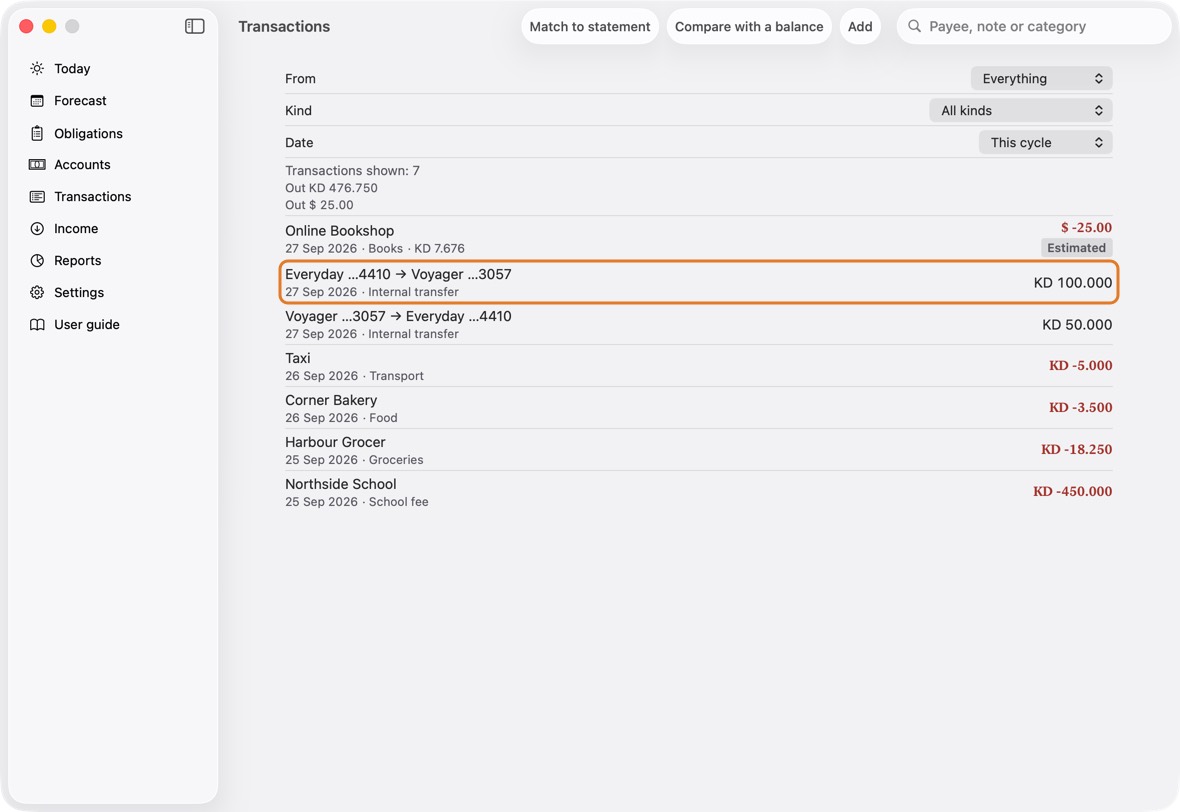
Task: Click the Today sun icon
Action: point(37,68)
